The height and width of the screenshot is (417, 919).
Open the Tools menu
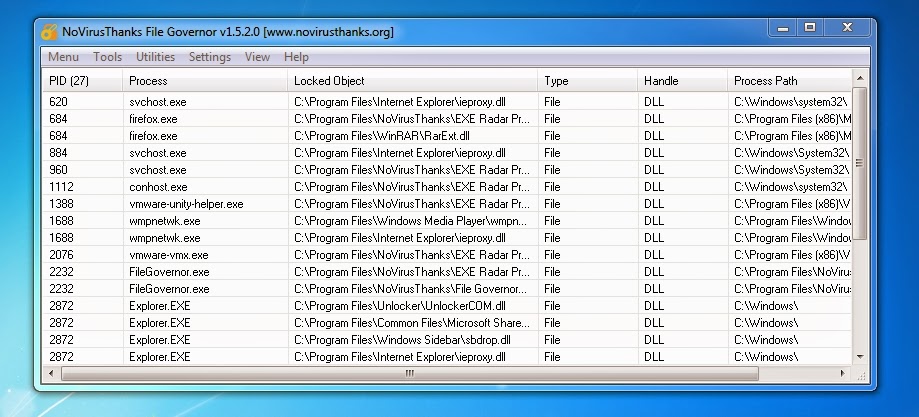point(108,57)
